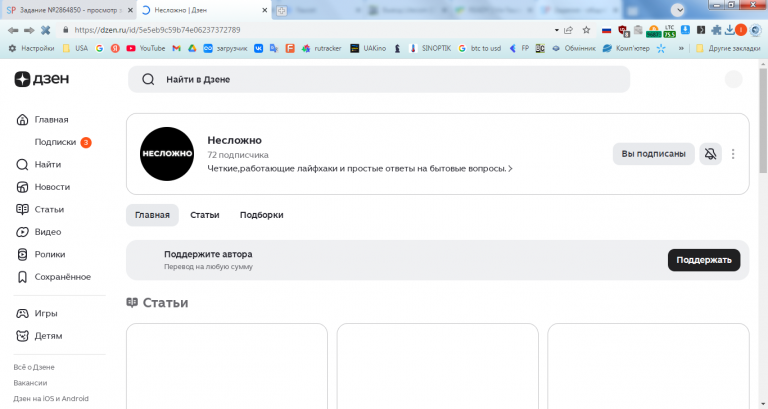Close the Несложно | Дзен tab

[x=264, y=10]
